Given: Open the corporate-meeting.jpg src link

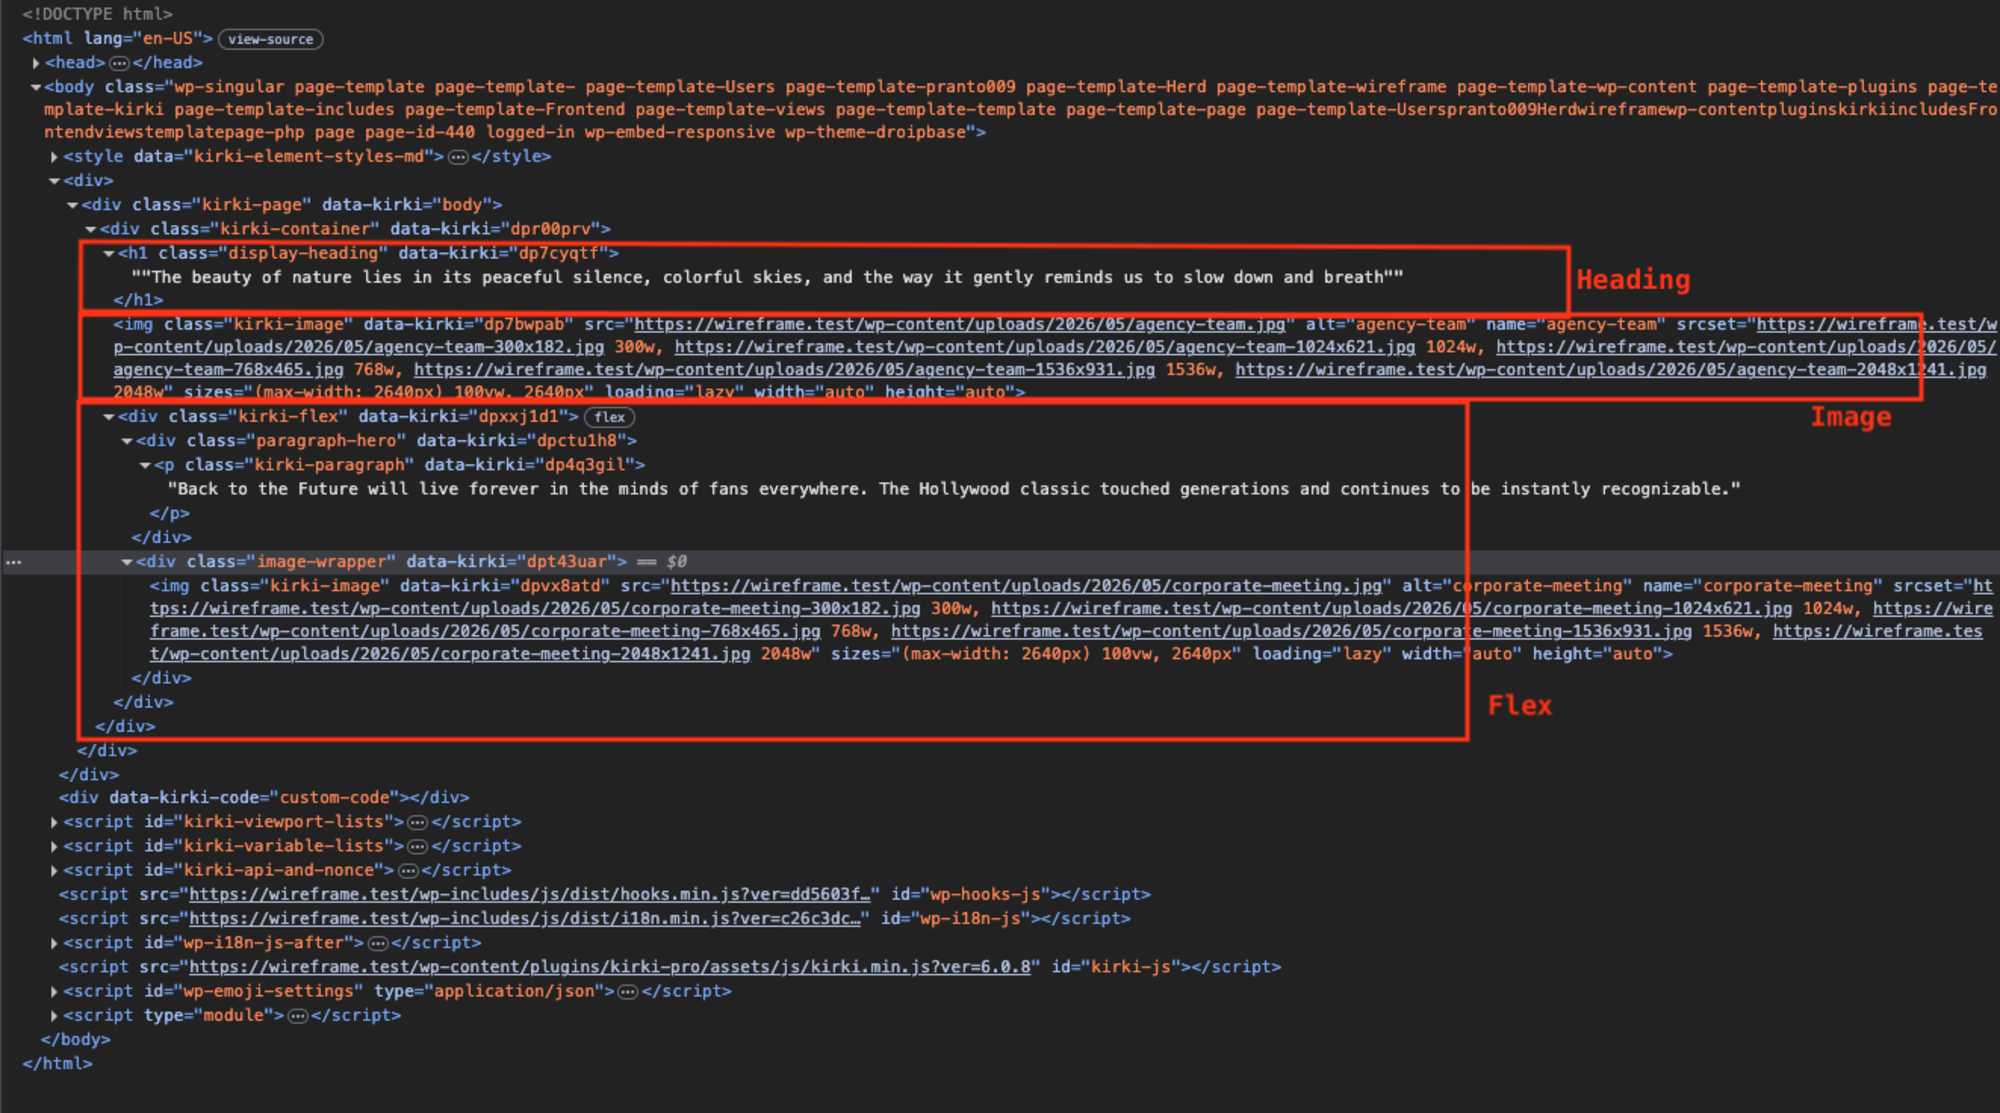Looking at the screenshot, I should (1026, 586).
